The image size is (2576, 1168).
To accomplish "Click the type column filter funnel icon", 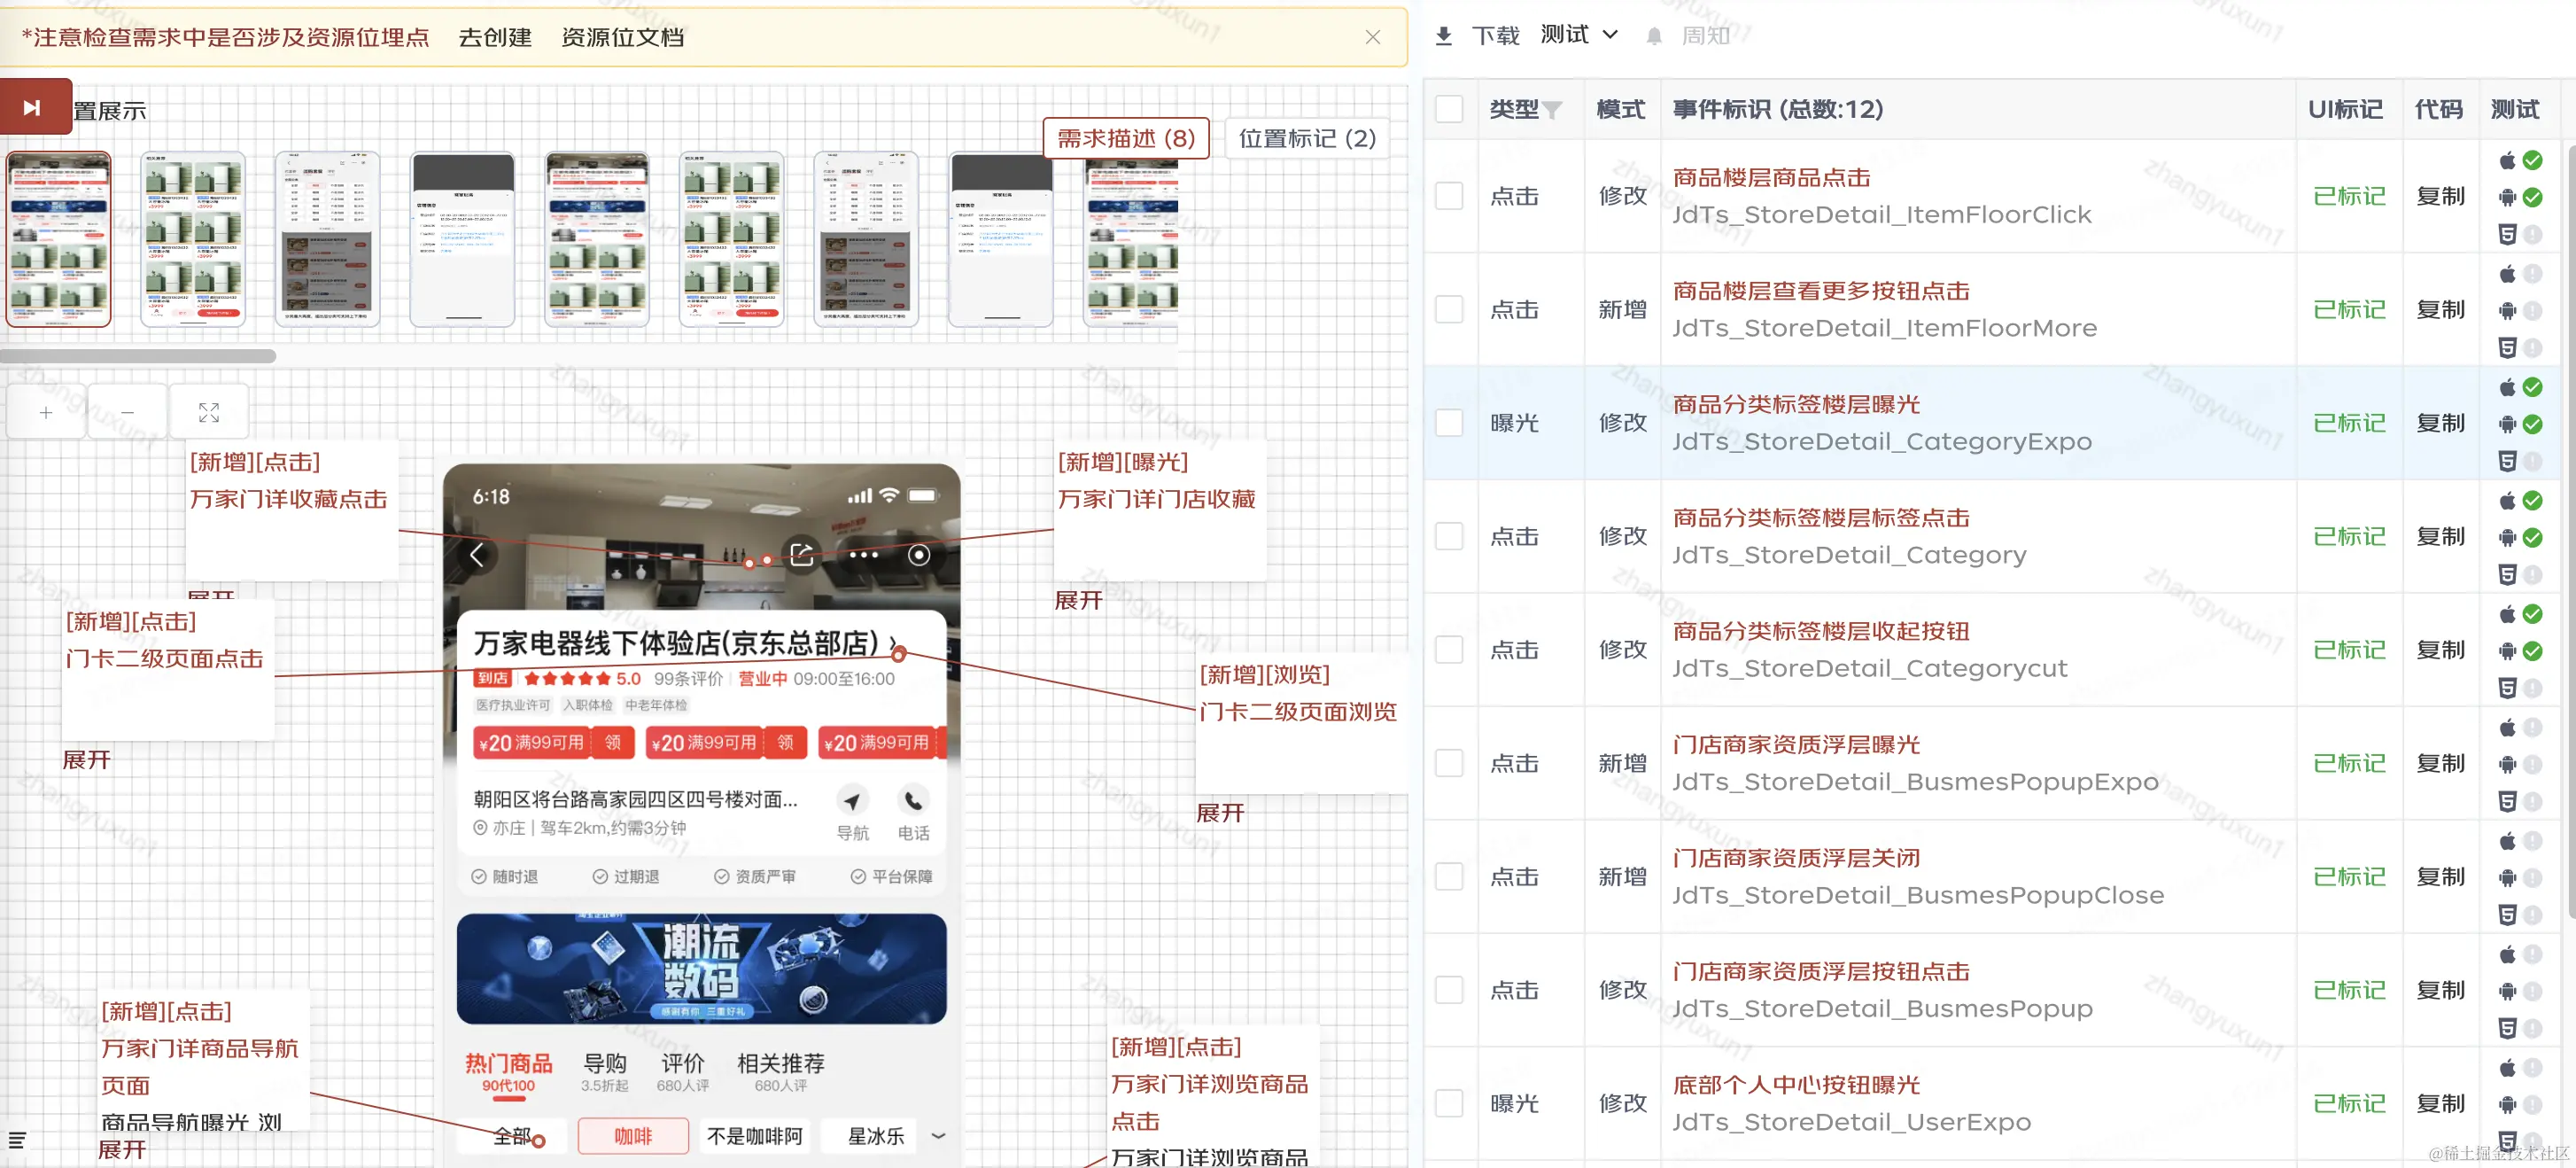I will [x=1552, y=110].
